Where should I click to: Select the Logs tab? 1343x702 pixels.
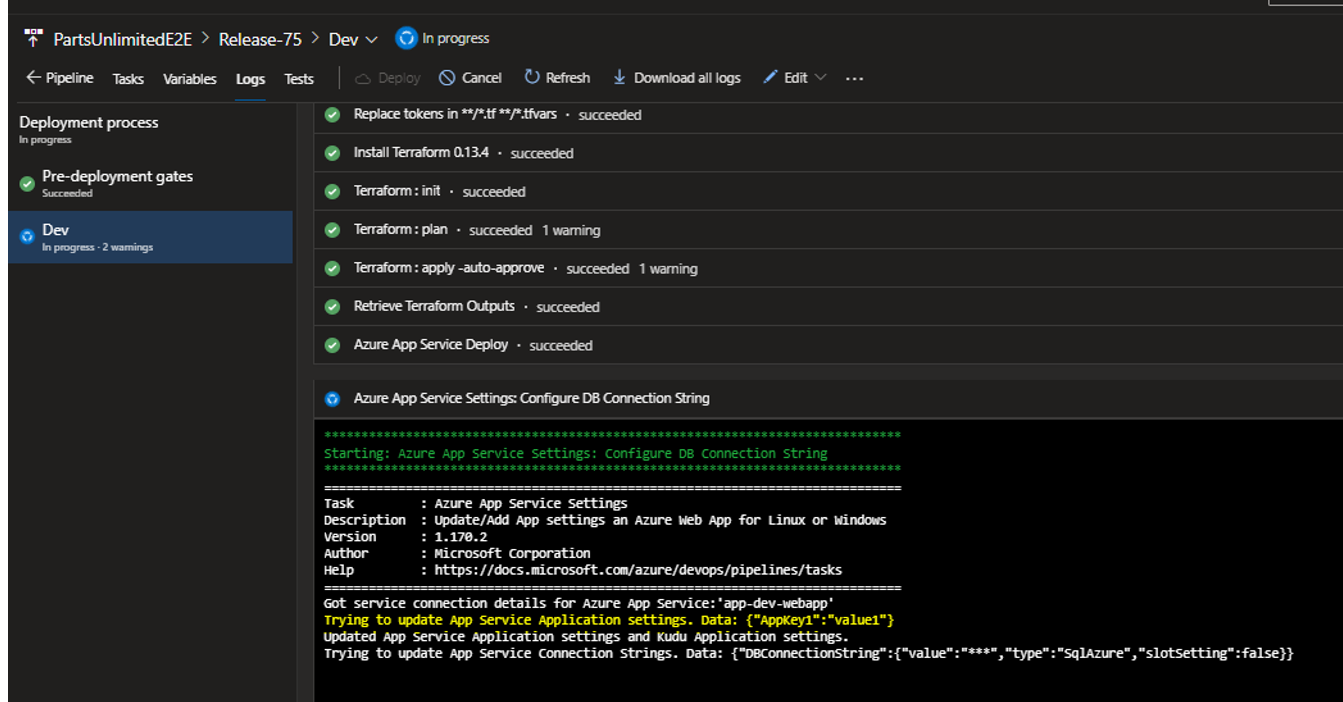click(250, 79)
